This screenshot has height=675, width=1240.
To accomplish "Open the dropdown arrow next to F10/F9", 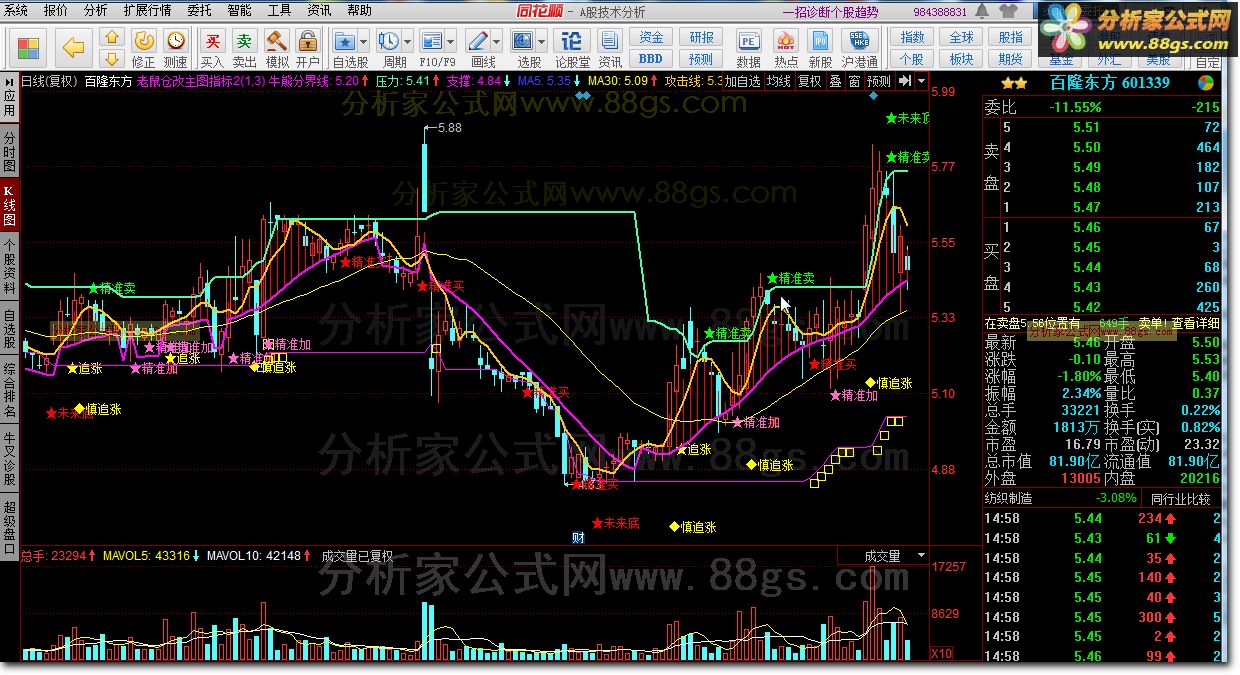I will 452,42.
